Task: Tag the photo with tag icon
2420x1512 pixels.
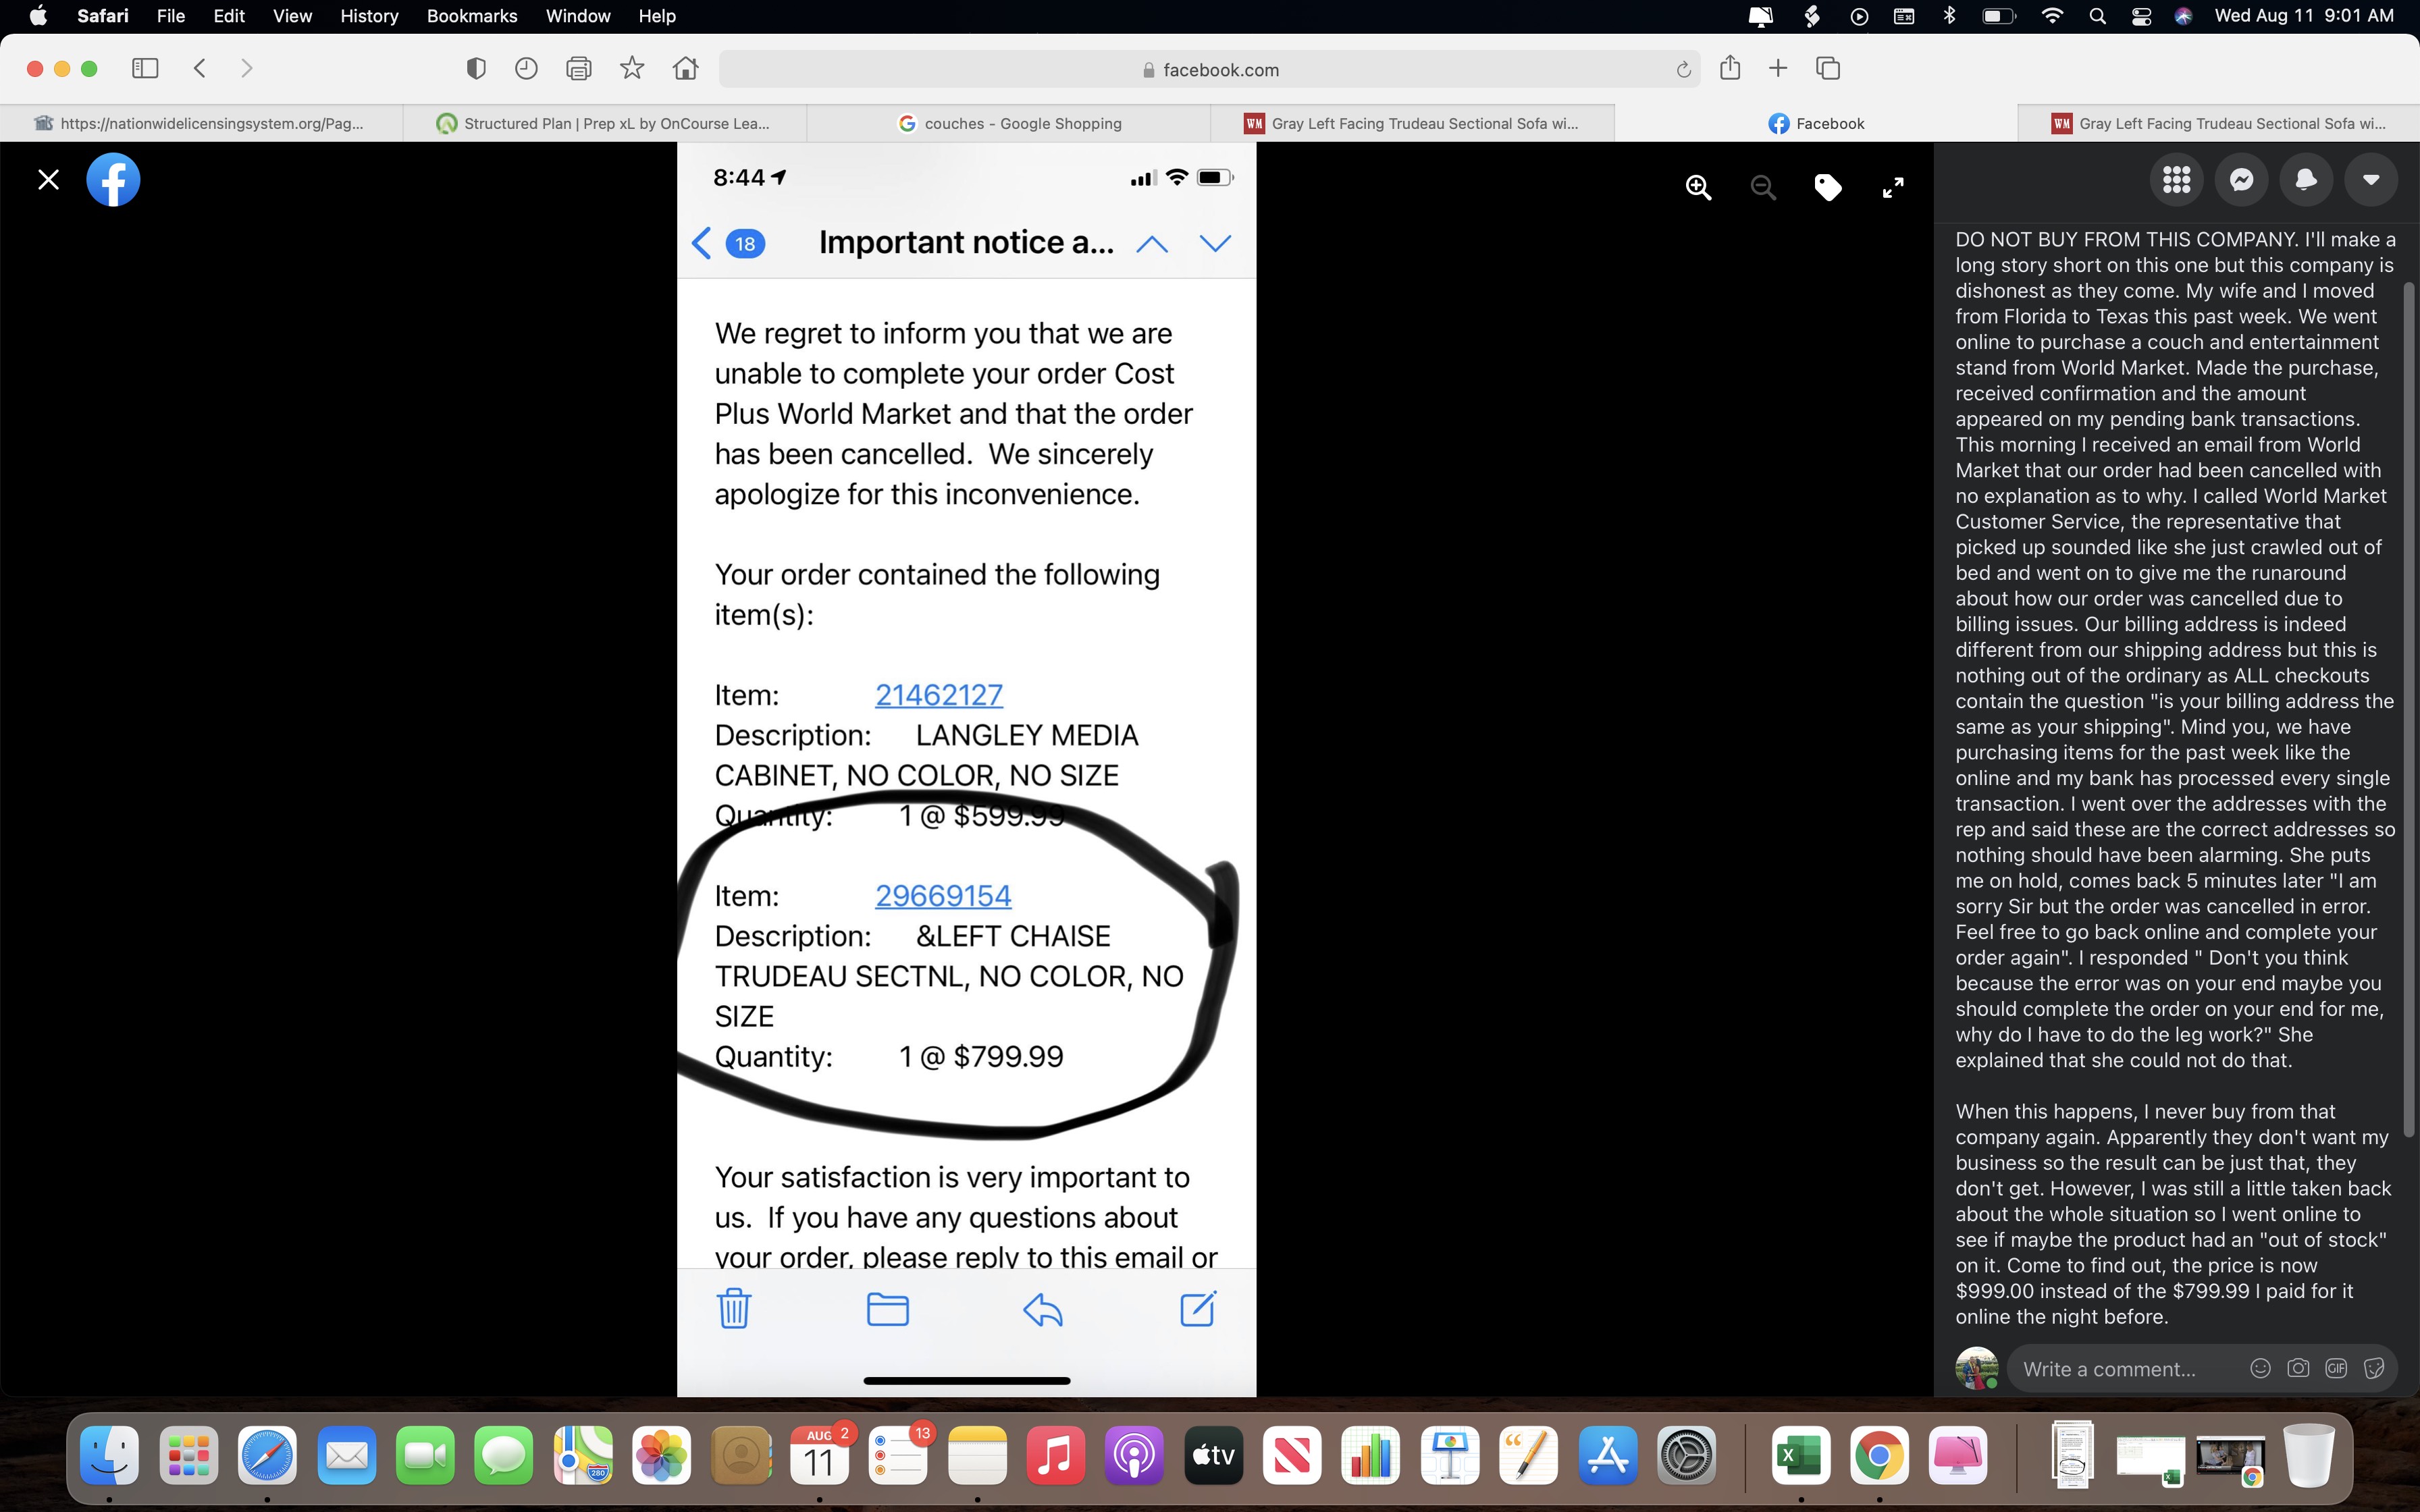Action: coord(1828,187)
